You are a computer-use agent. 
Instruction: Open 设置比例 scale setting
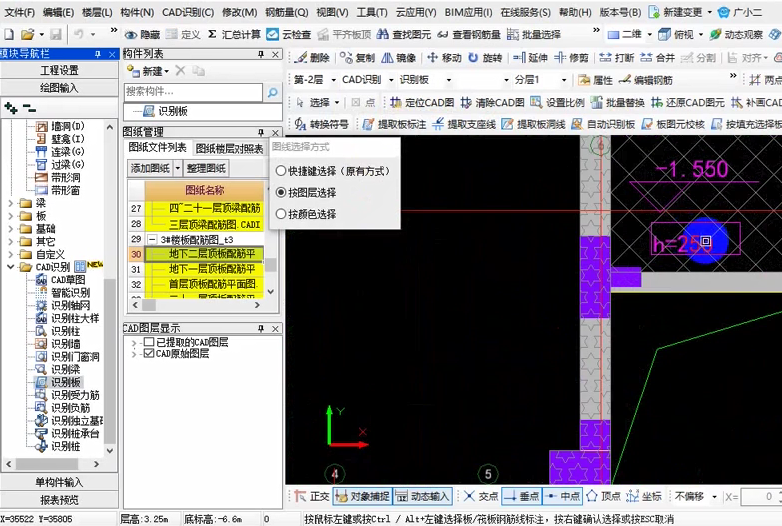(557, 103)
